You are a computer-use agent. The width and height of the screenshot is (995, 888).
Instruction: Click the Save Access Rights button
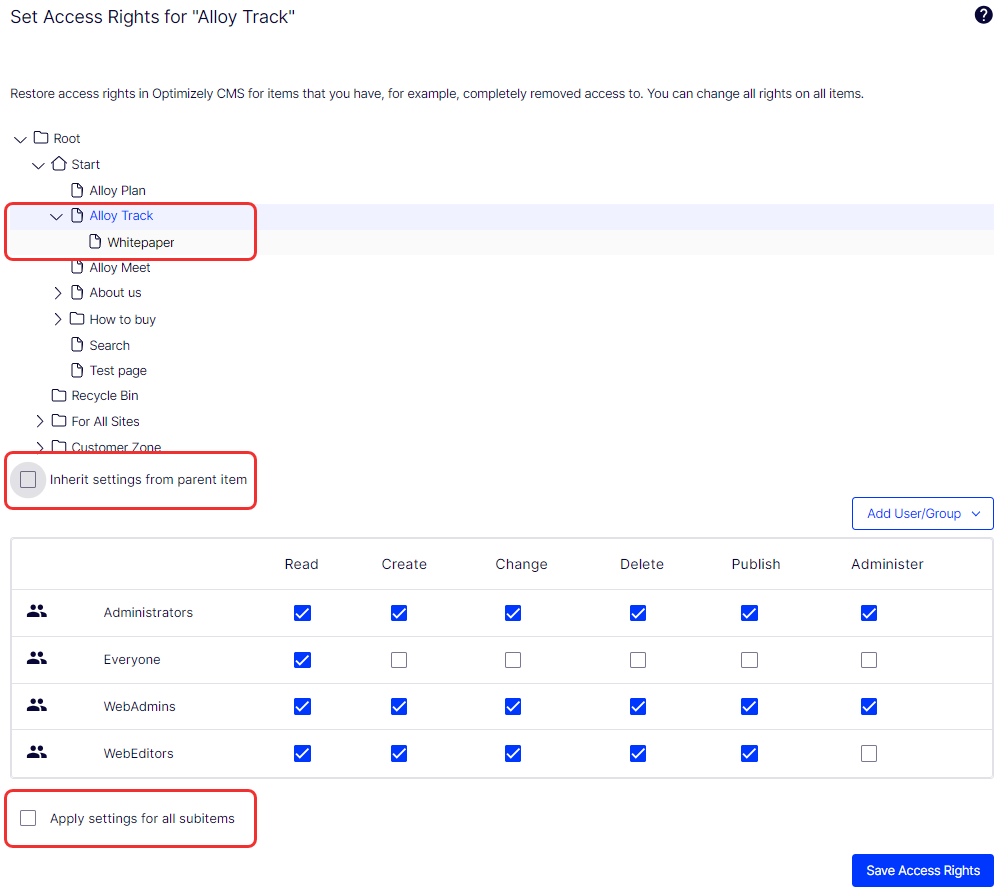pyautogui.click(x=921, y=870)
